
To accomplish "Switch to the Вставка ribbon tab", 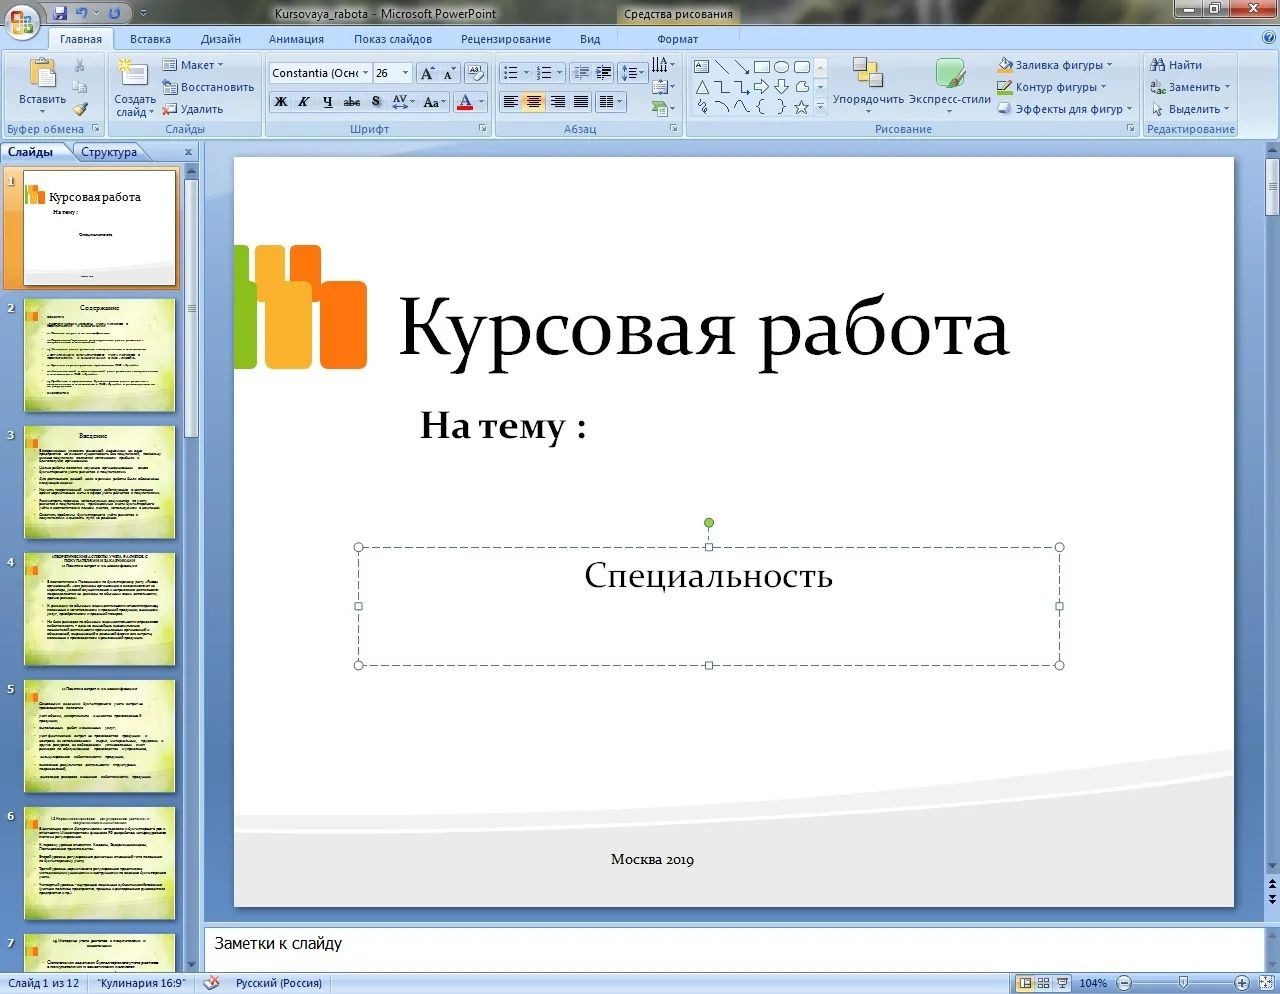I will [150, 39].
